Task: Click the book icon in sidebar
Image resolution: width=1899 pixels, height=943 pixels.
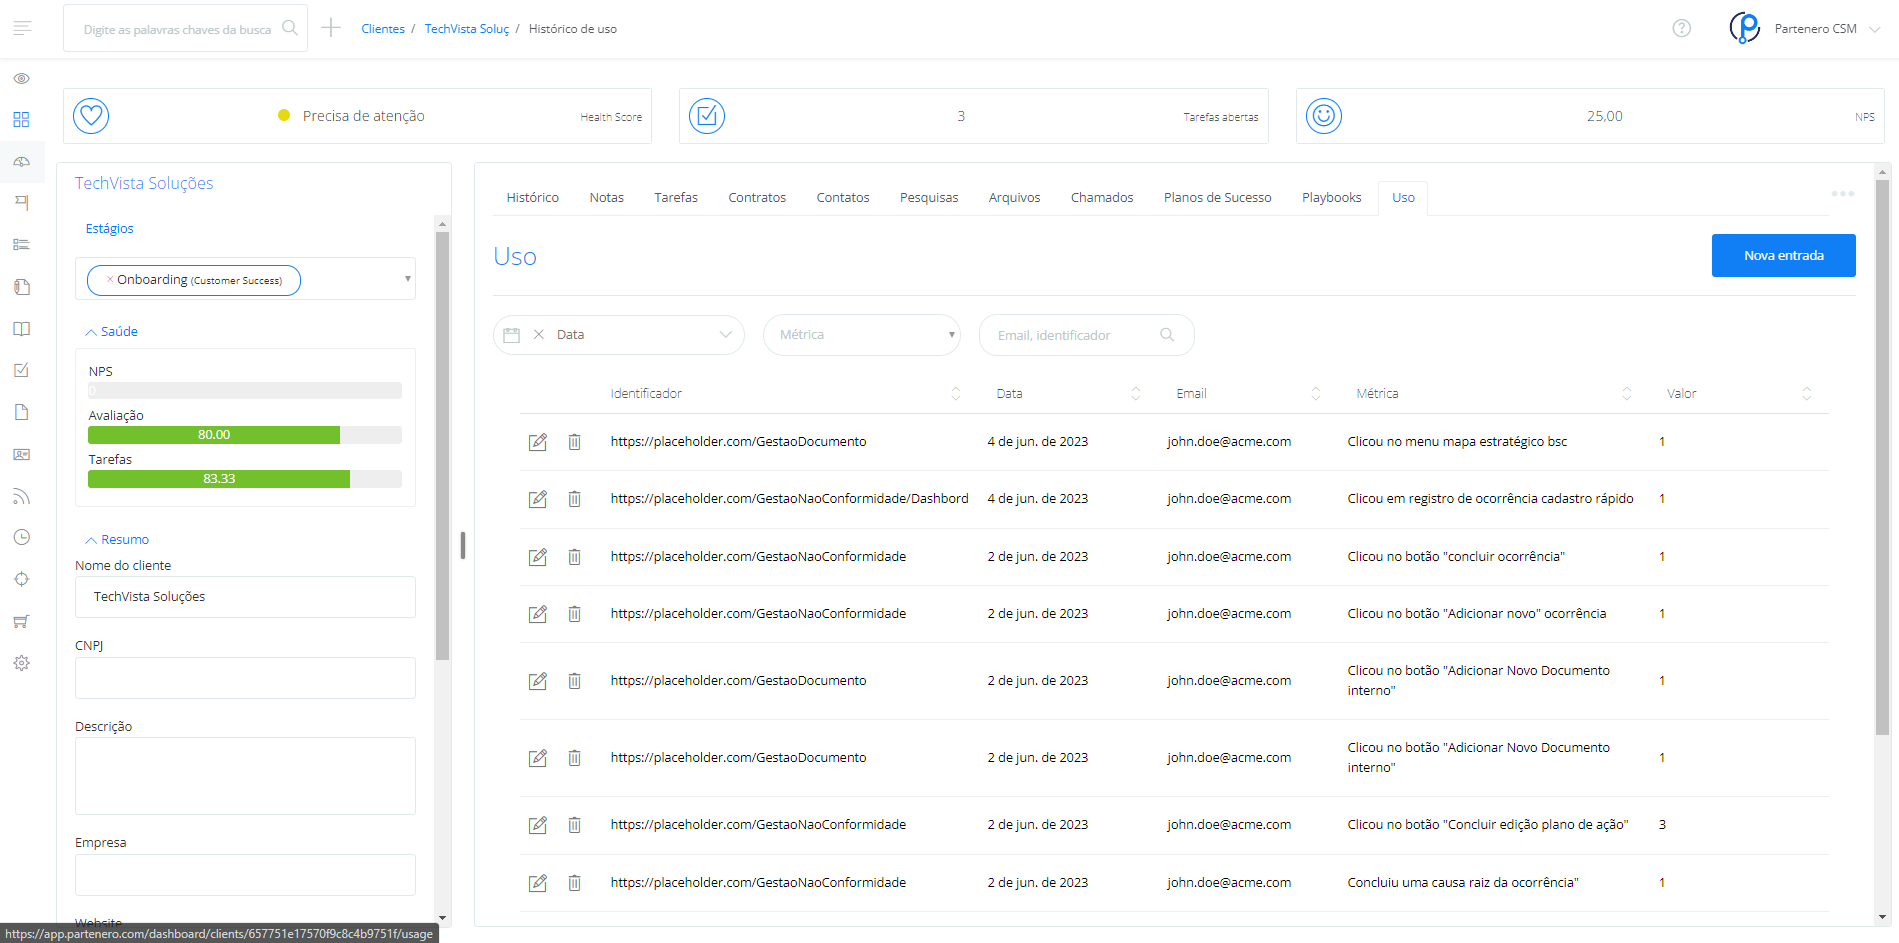Action: click(21, 329)
